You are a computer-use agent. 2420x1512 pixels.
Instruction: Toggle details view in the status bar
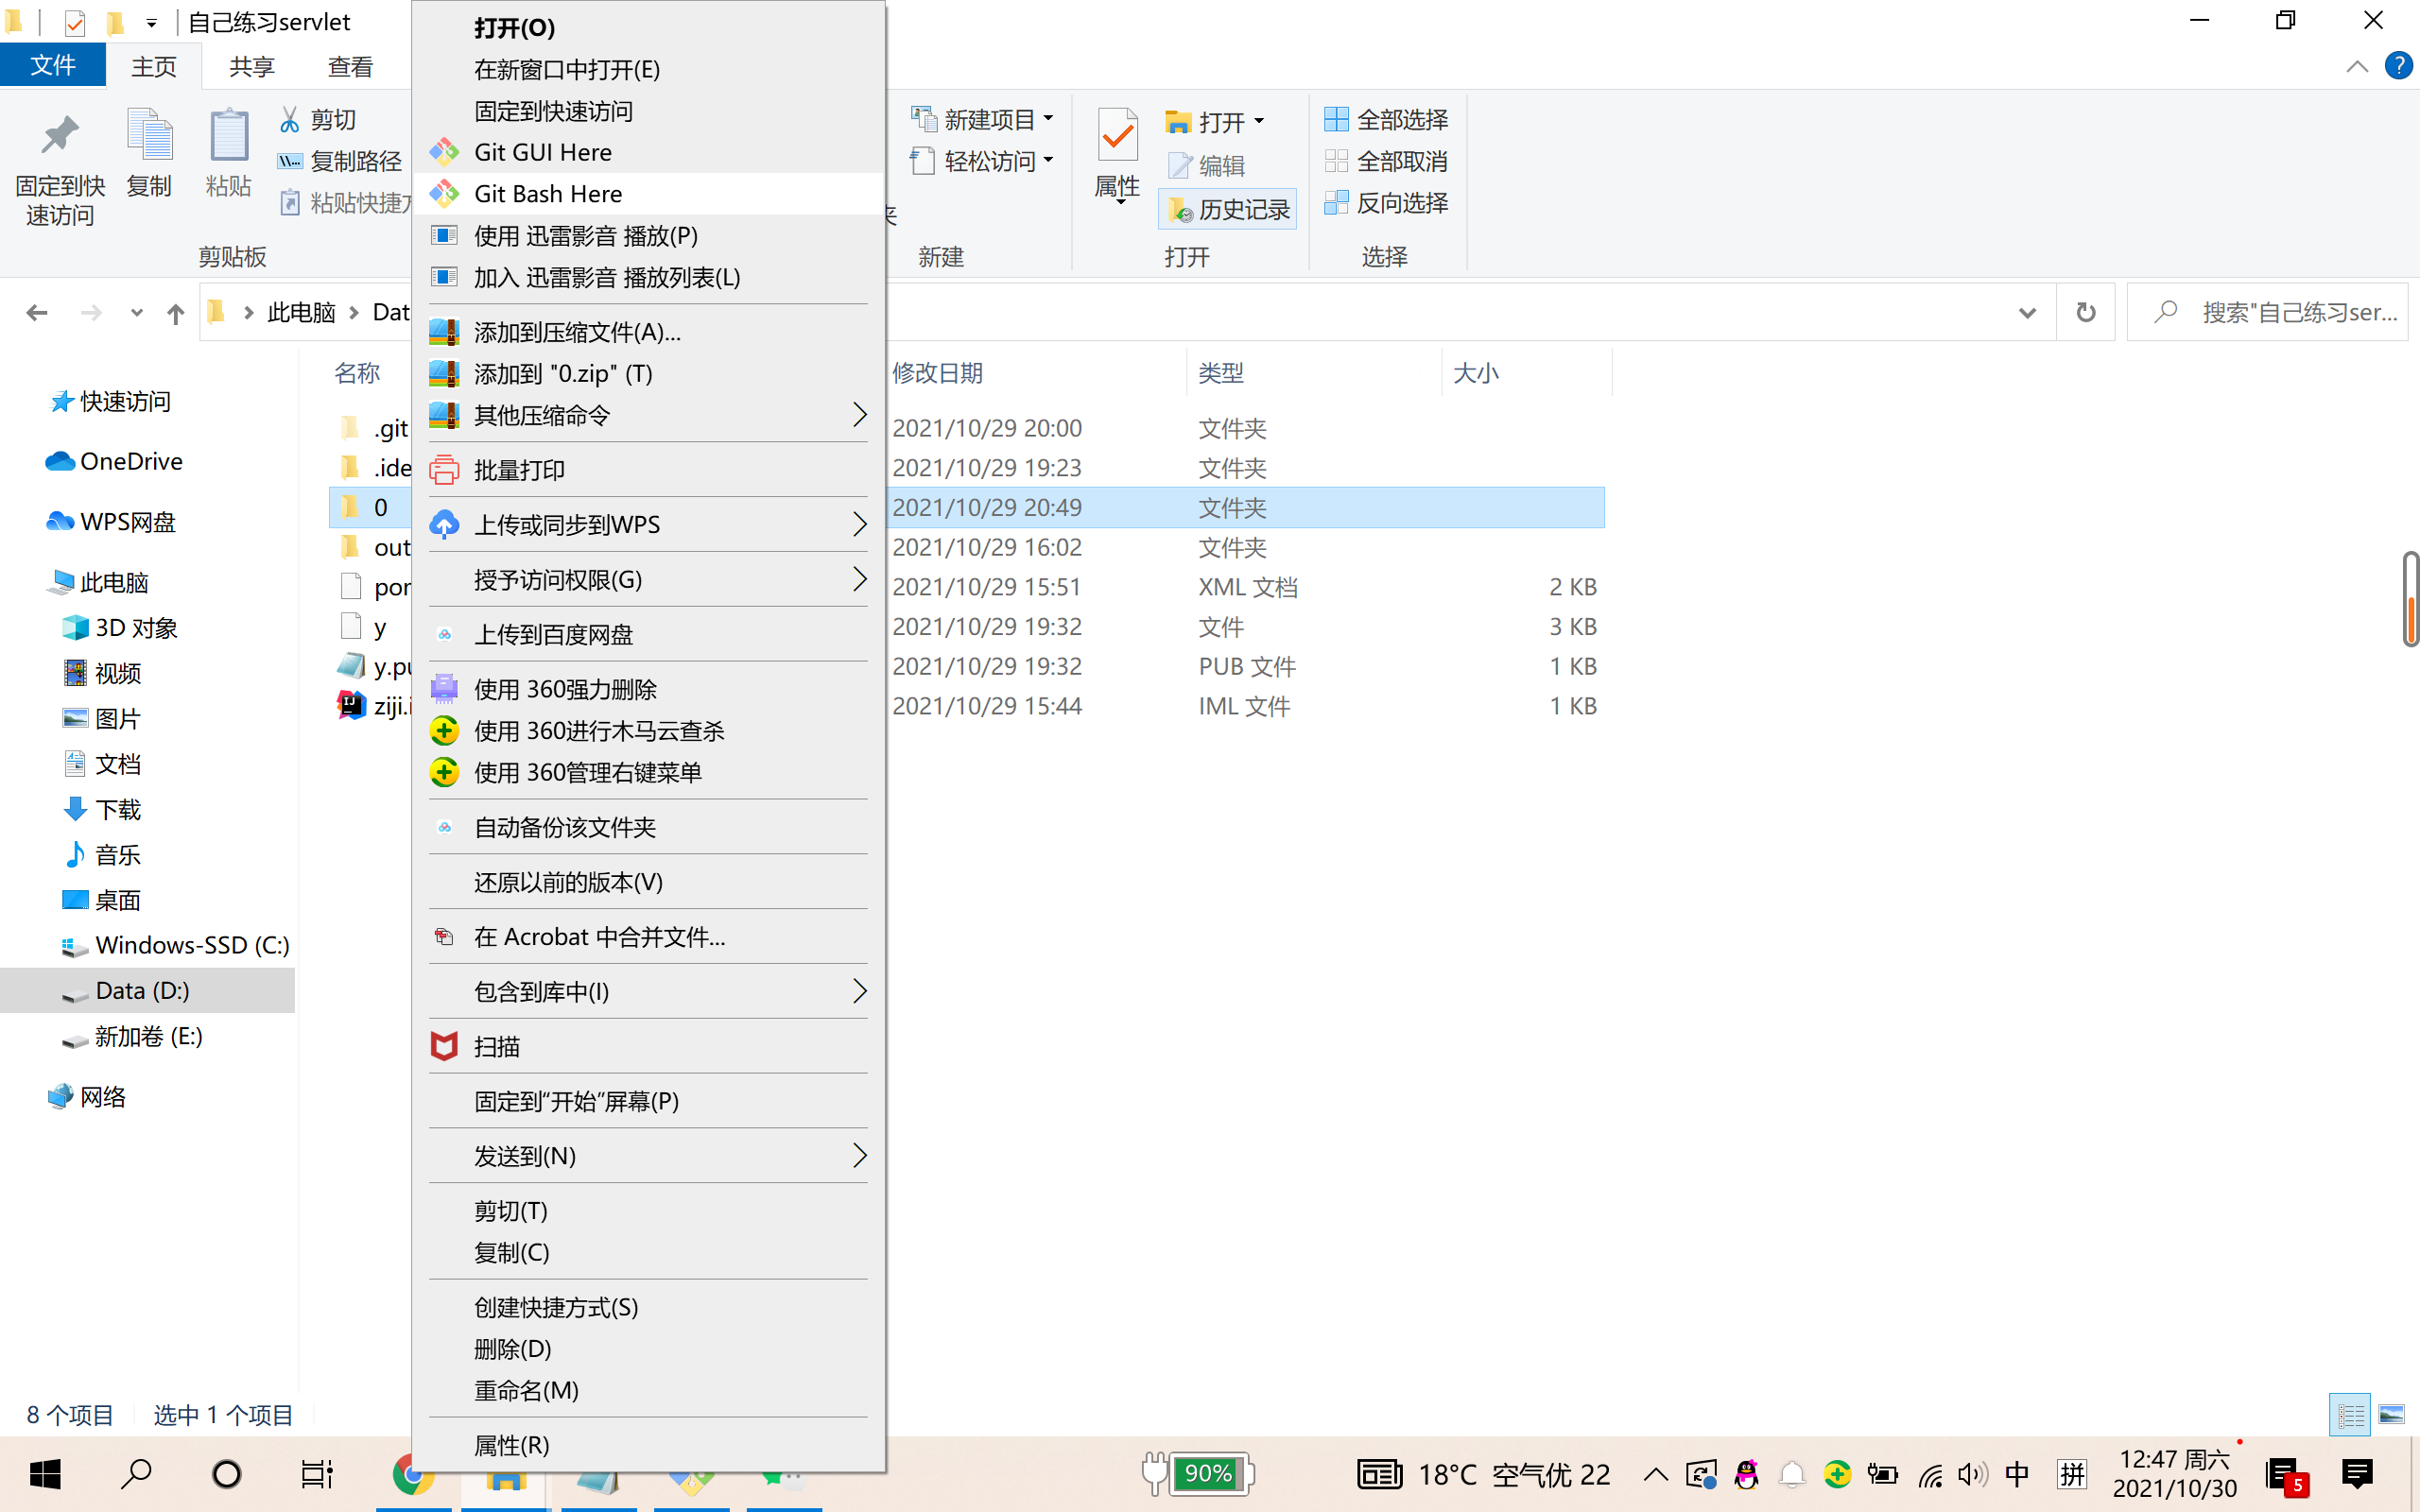(2349, 1414)
